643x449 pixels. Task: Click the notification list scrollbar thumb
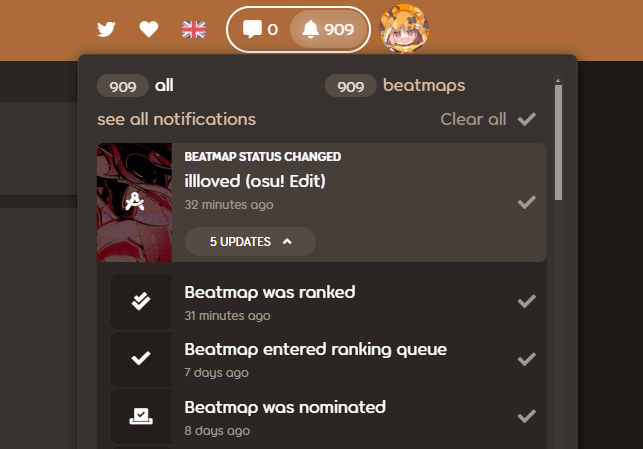click(x=558, y=142)
